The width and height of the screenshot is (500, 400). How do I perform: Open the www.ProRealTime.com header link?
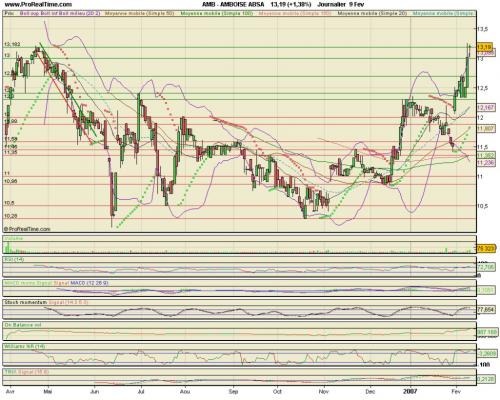tap(39, 4)
